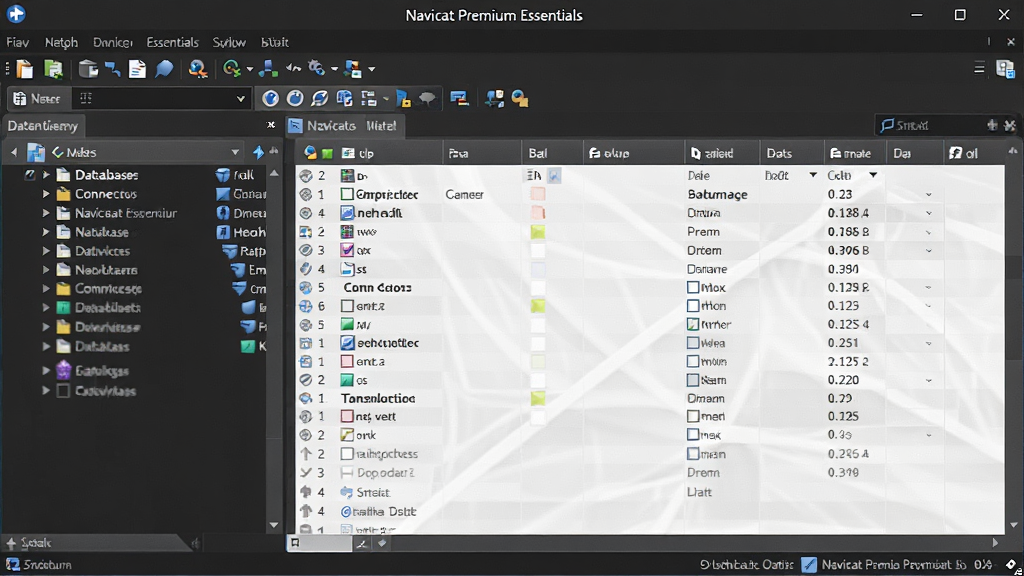The image size is (1024, 576).
Task: Click the copy documents icon in second toolbar
Action: [x=344, y=99]
